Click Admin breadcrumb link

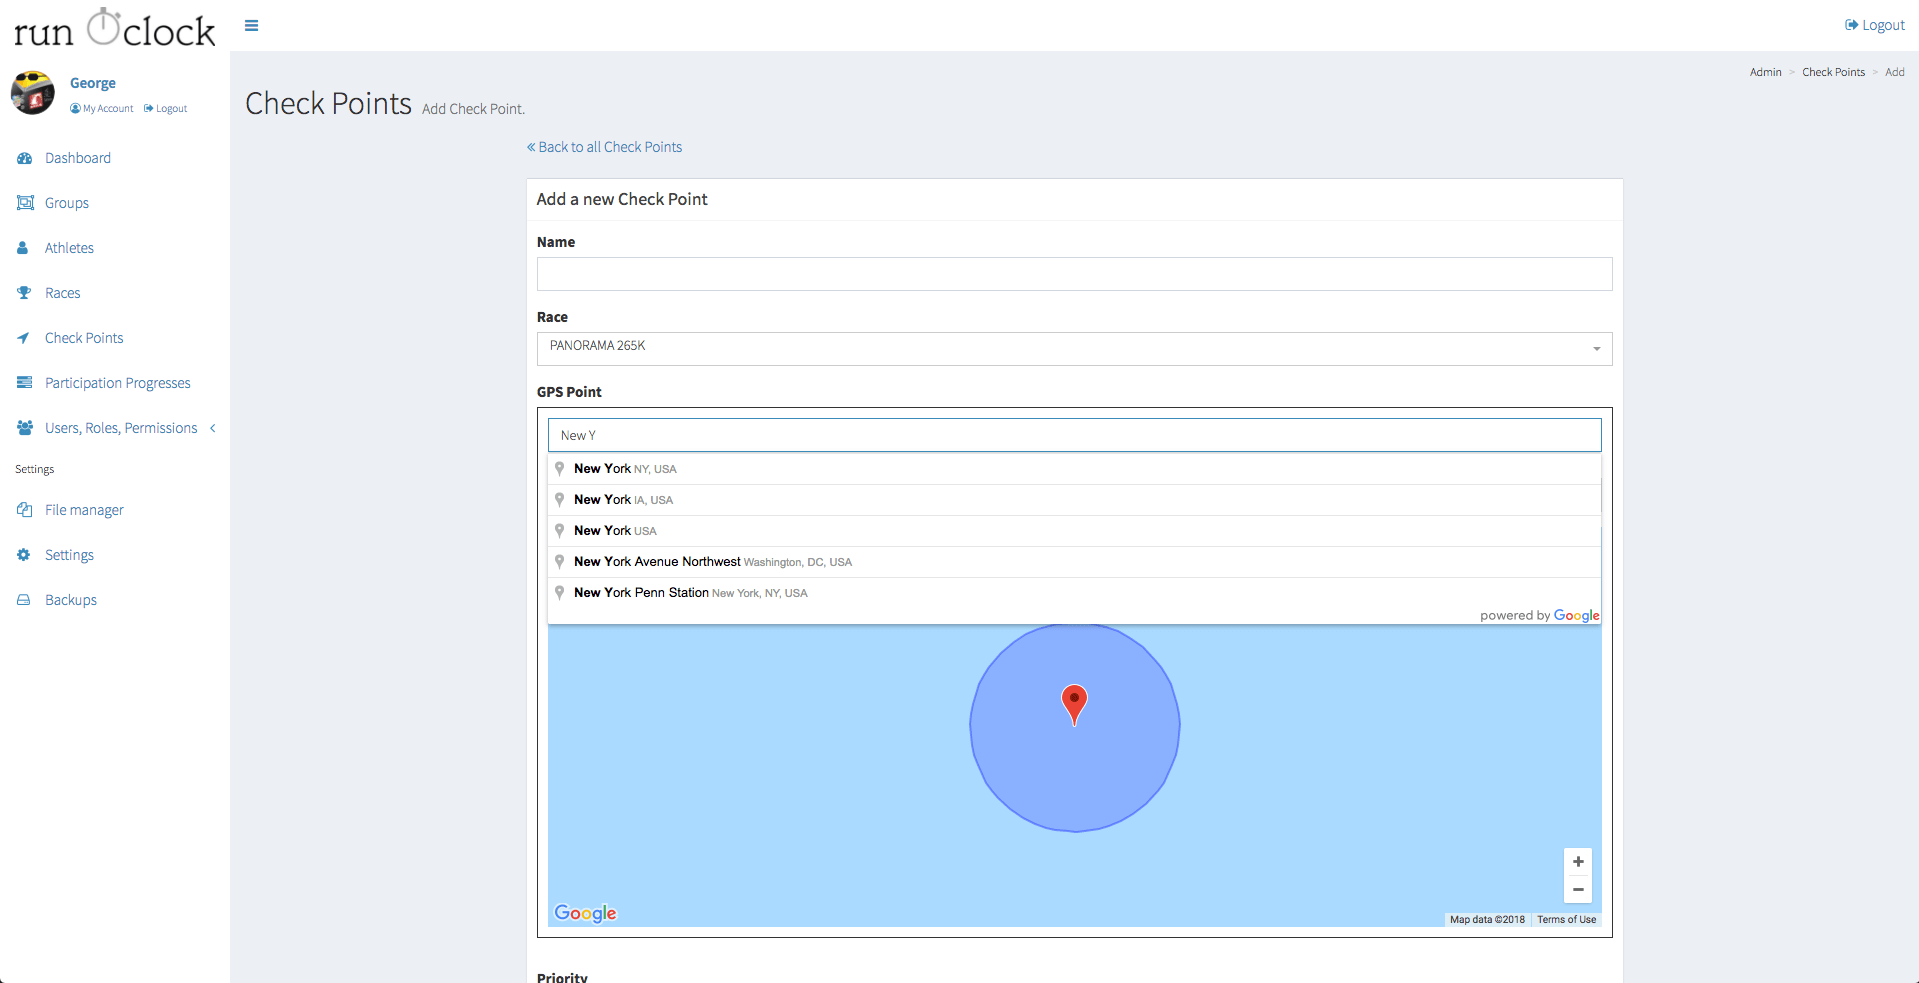click(x=1765, y=72)
